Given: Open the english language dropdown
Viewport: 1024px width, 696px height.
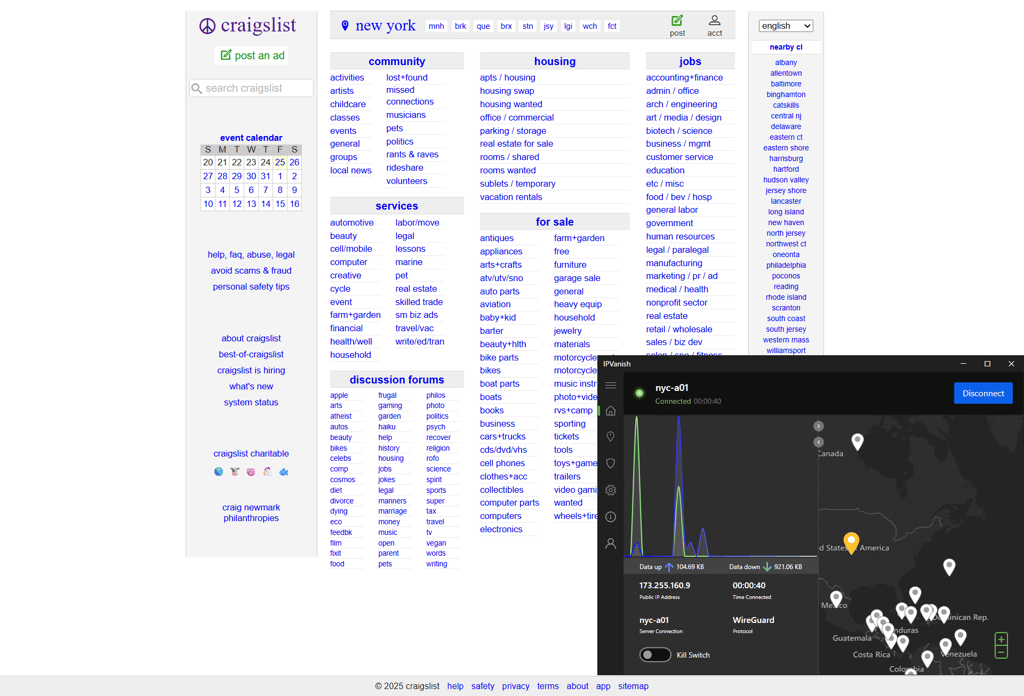Looking at the screenshot, I should [786, 25].
